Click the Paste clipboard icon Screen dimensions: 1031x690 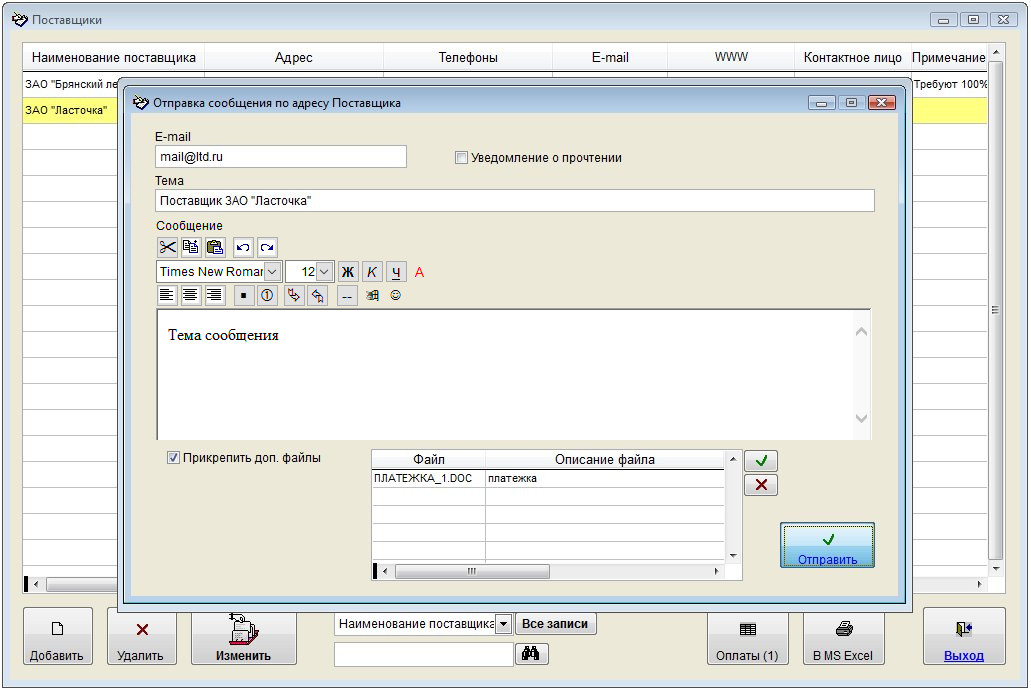[x=215, y=247]
